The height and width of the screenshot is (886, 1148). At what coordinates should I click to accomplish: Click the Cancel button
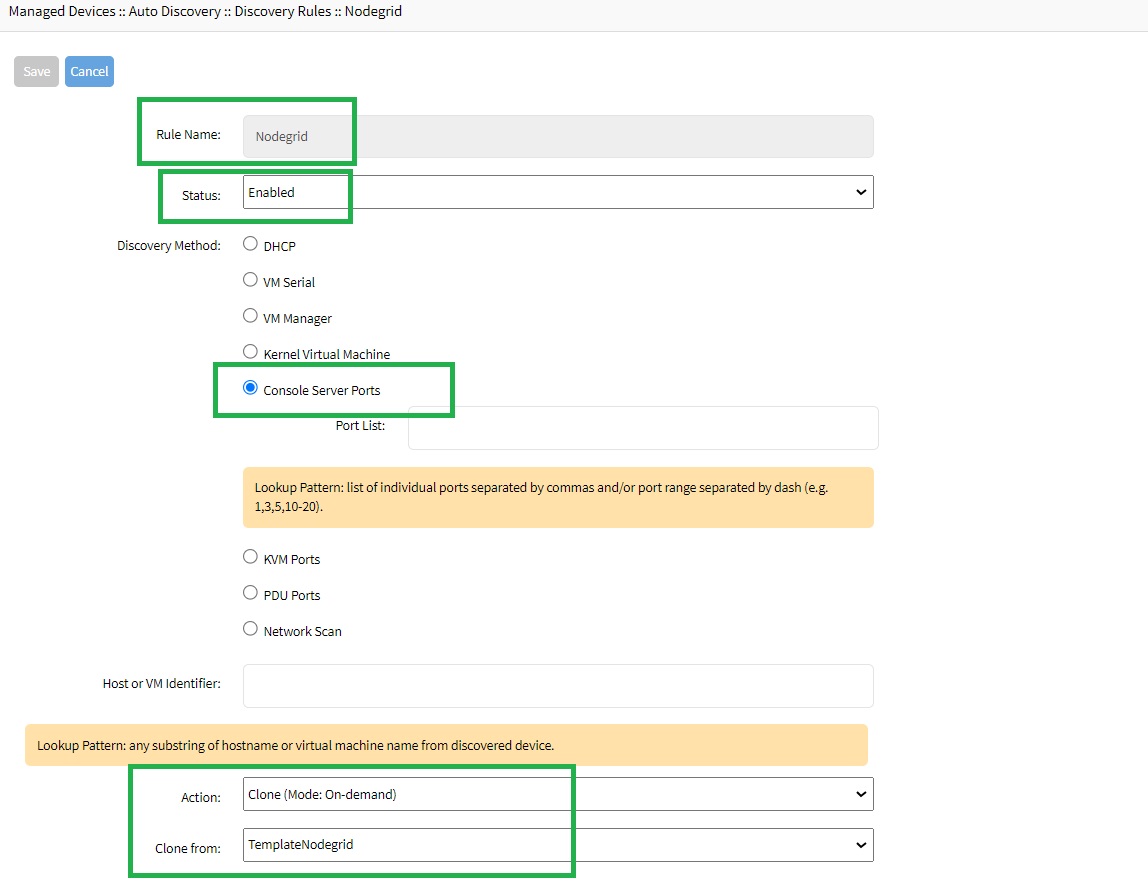pos(89,71)
